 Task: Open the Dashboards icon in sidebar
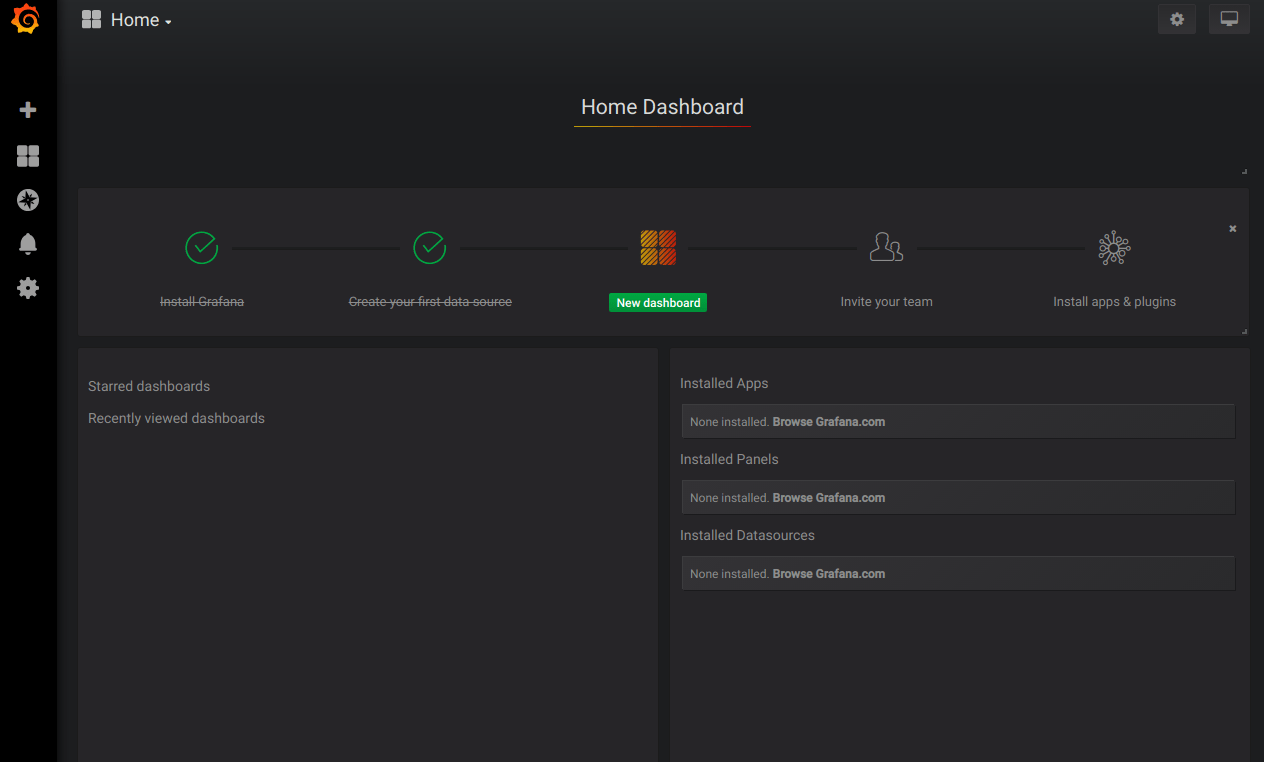pyautogui.click(x=28, y=156)
